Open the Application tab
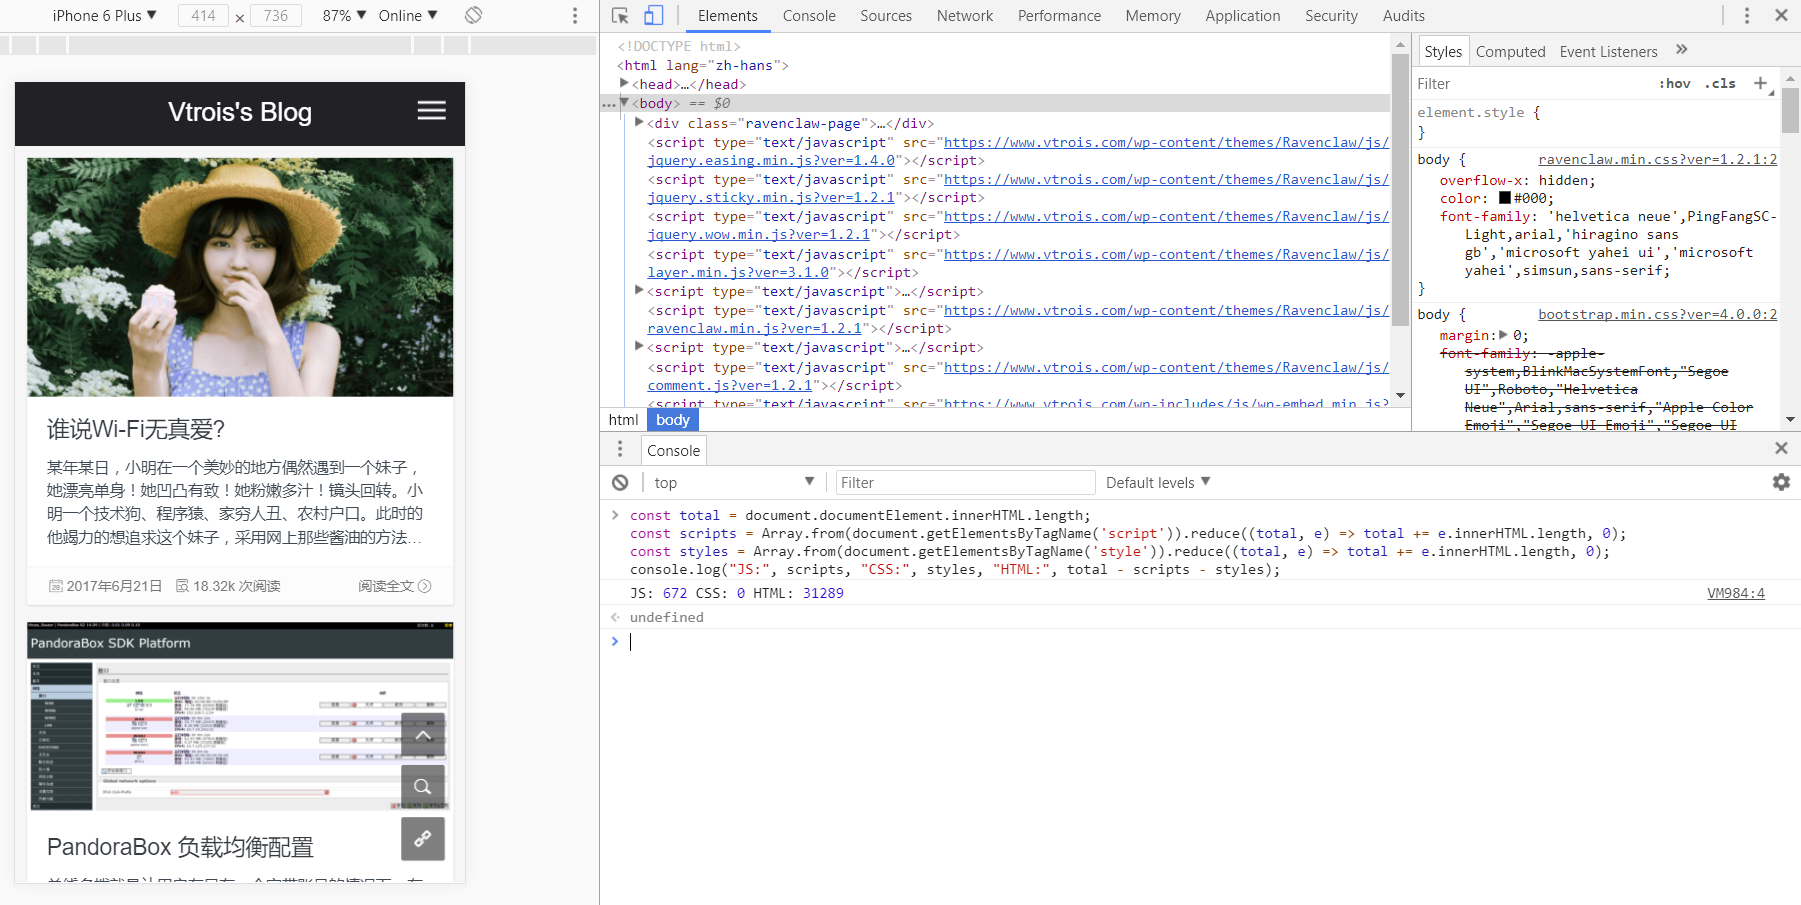The image size is (1801, 905). [x=1243, y=16]
